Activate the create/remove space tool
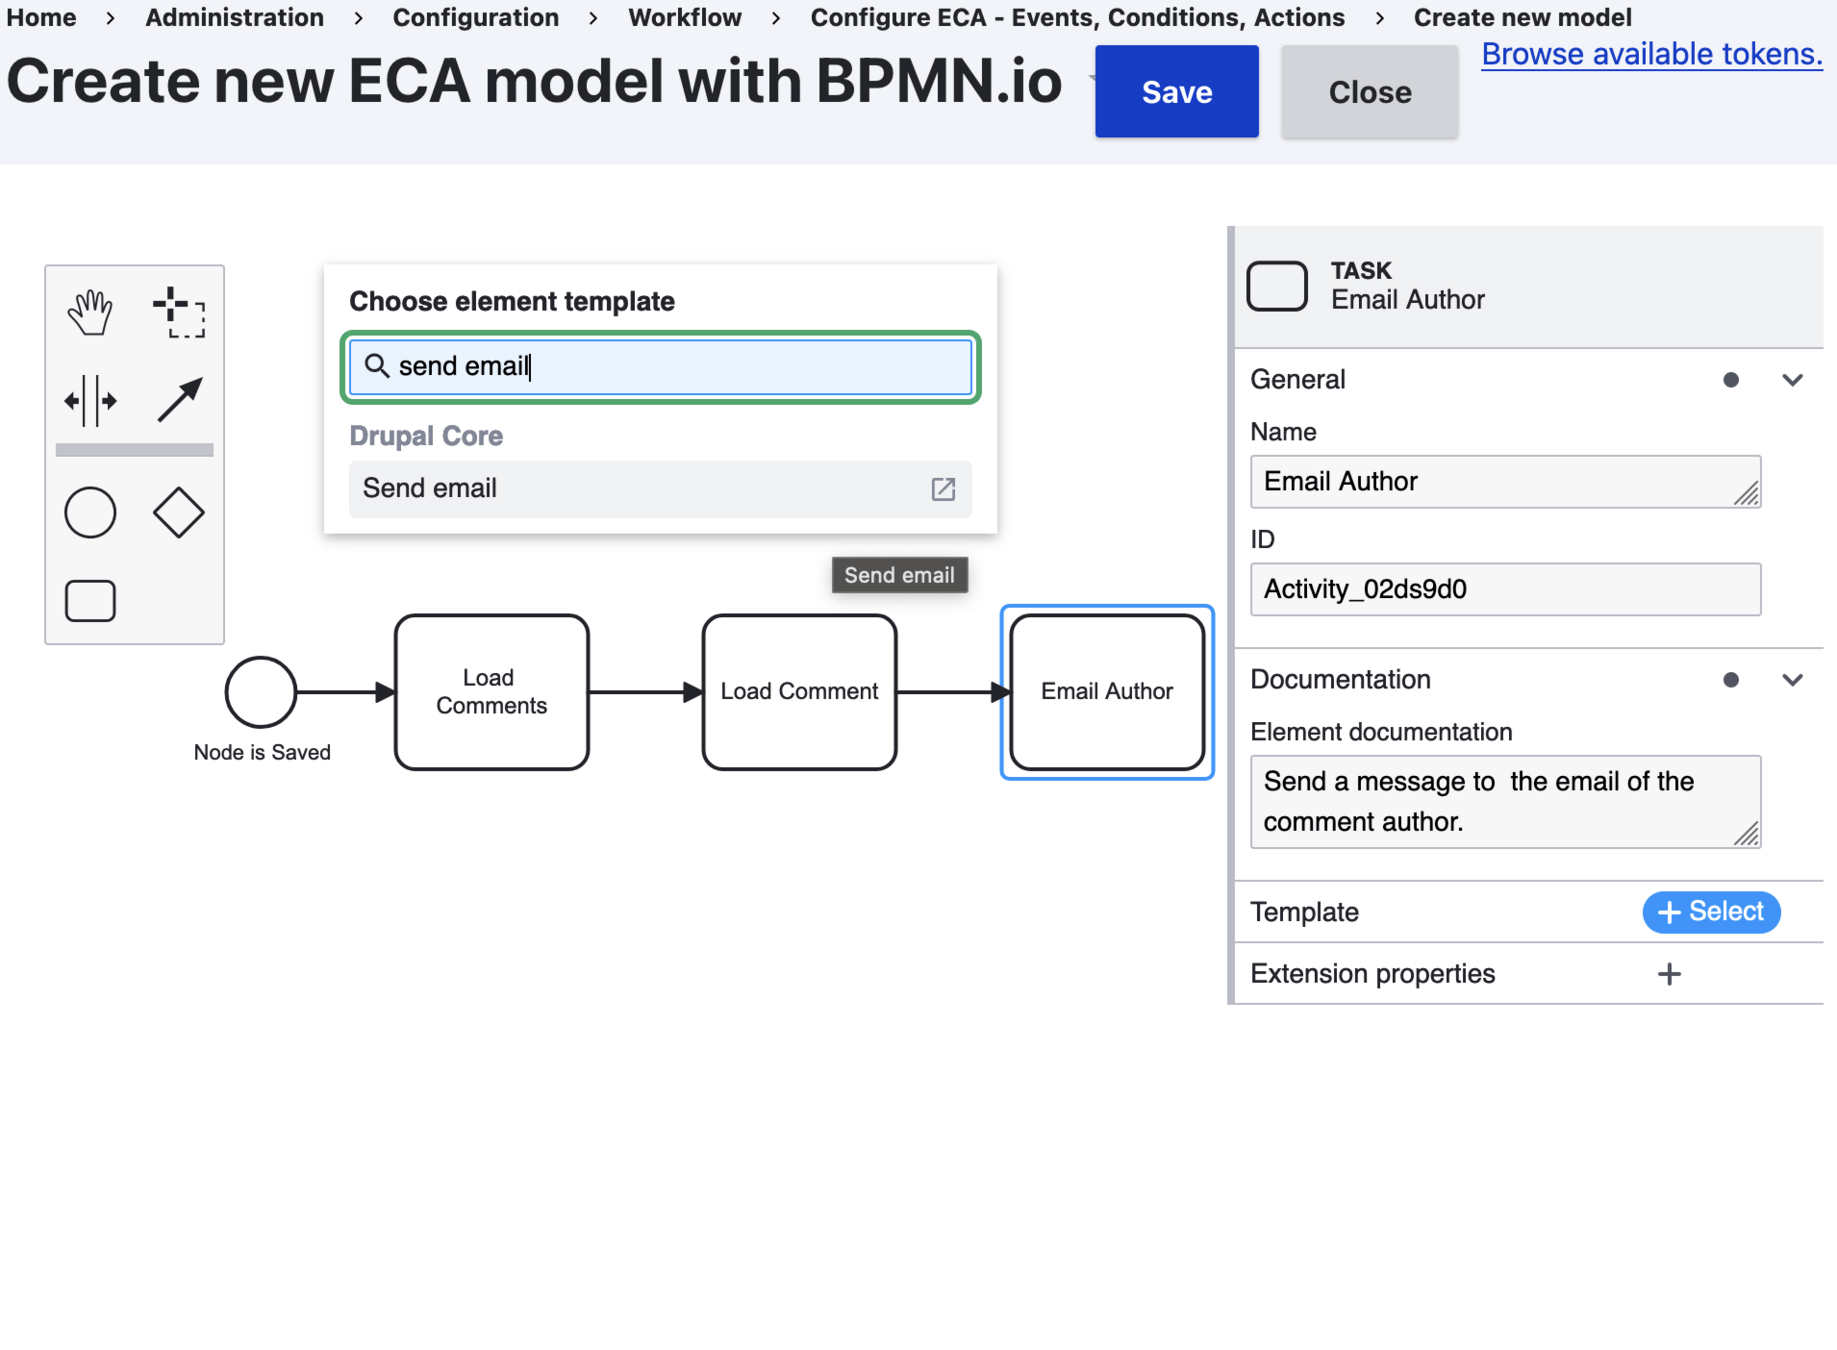Viewport: 1837px width, 1350px height. pos(90,401)
